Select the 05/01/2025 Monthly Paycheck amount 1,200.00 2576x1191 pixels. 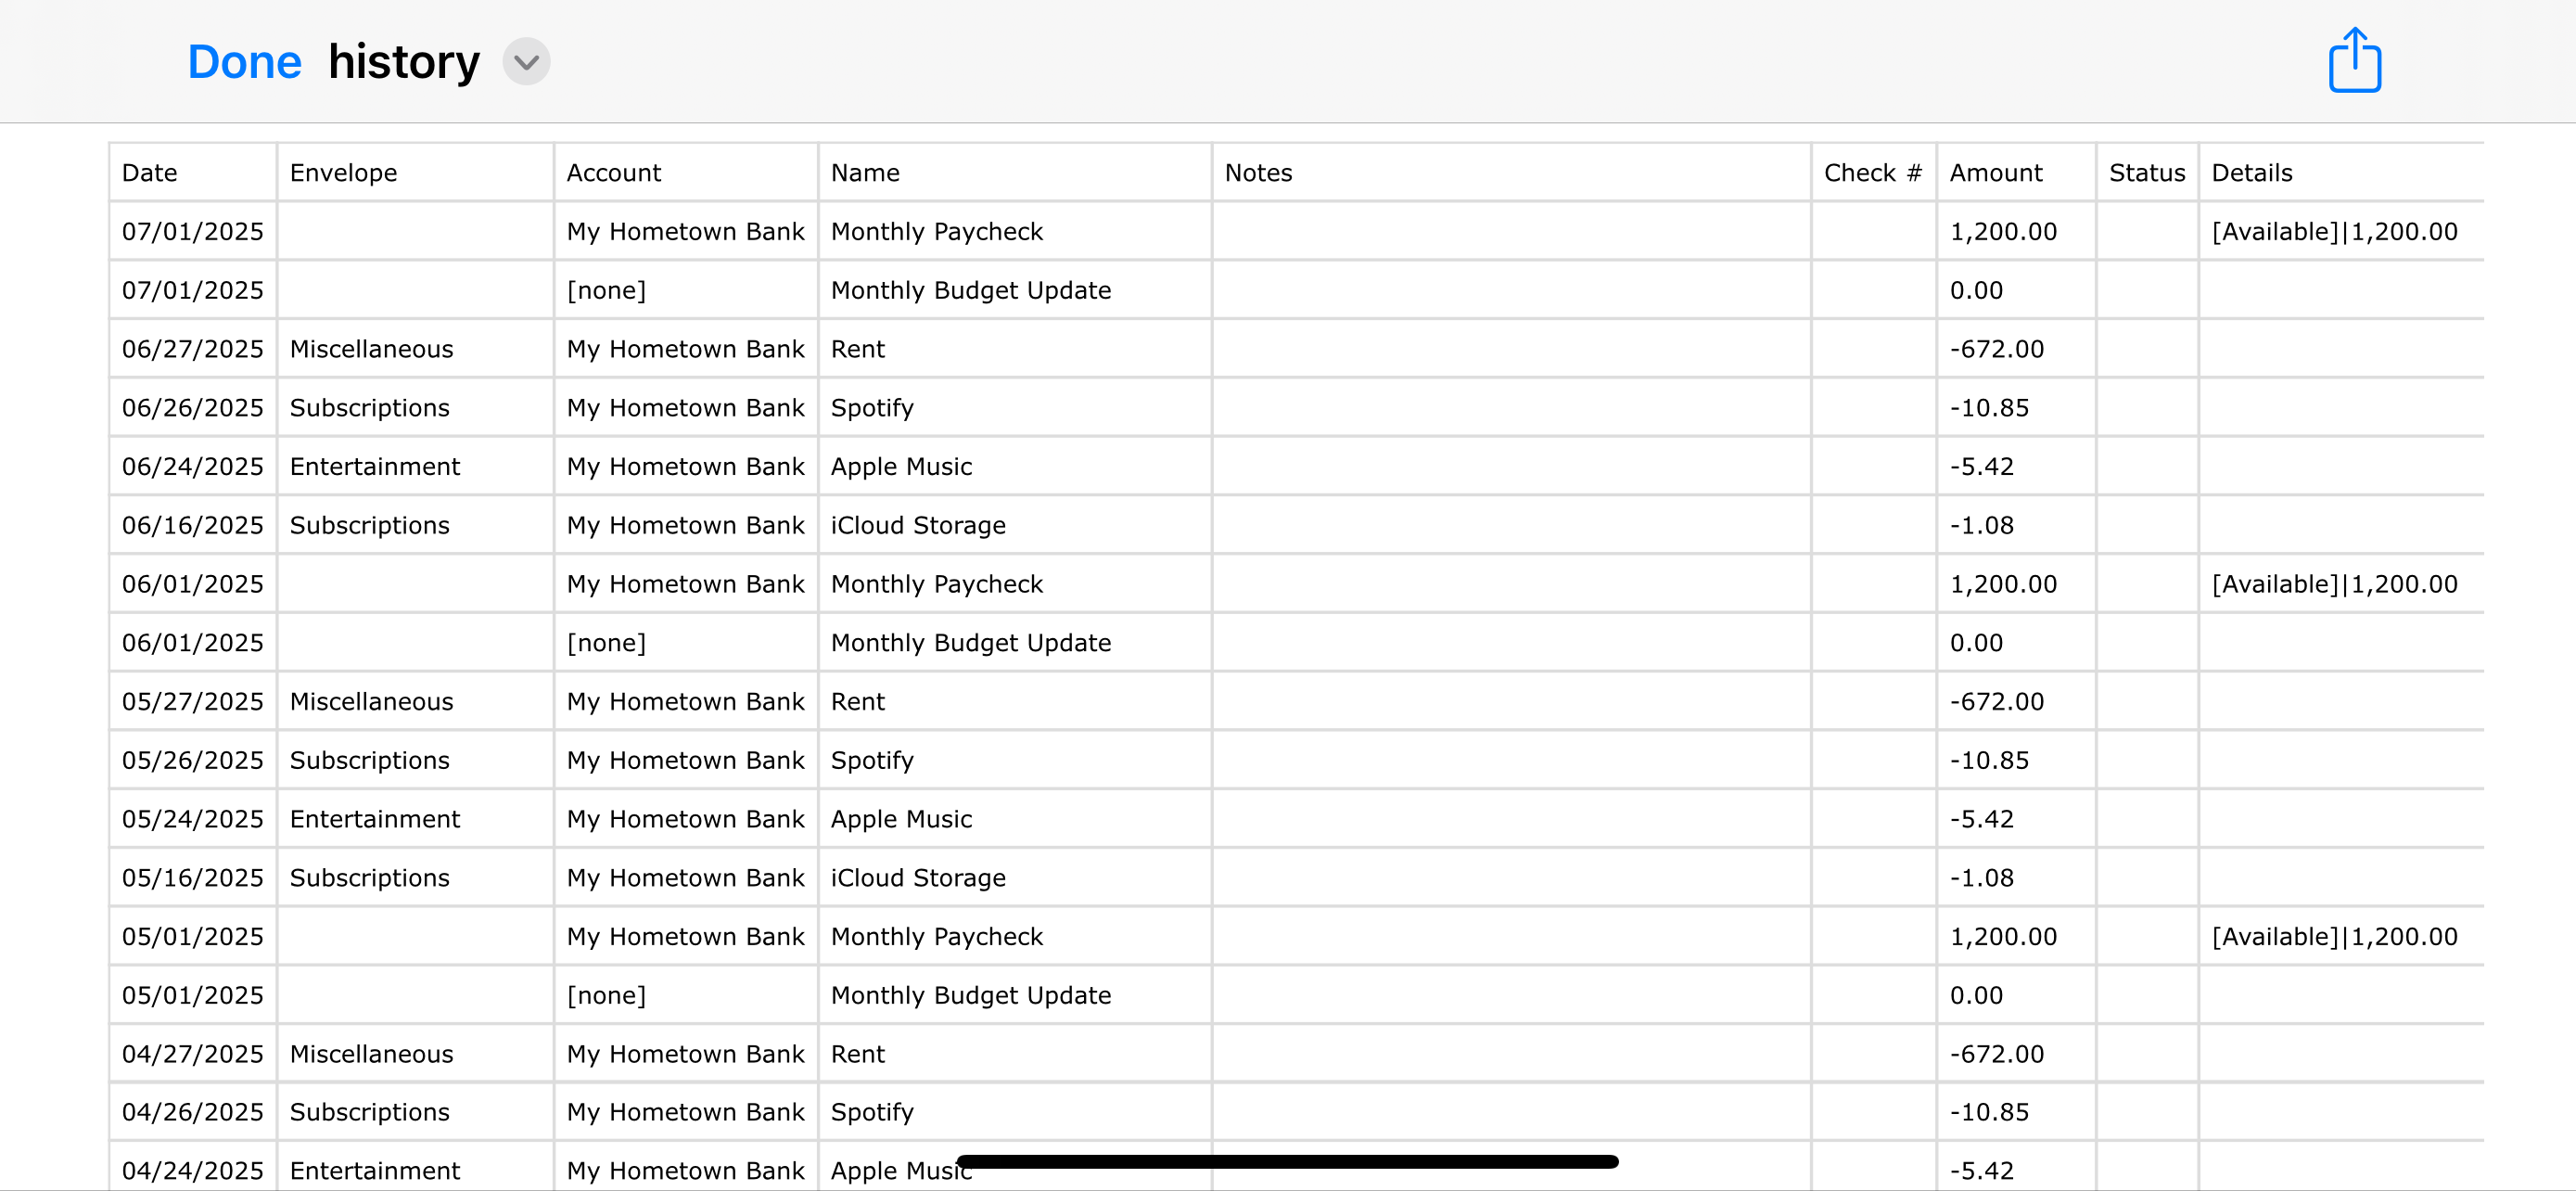pyautogui.click(x=2003, y=937)
